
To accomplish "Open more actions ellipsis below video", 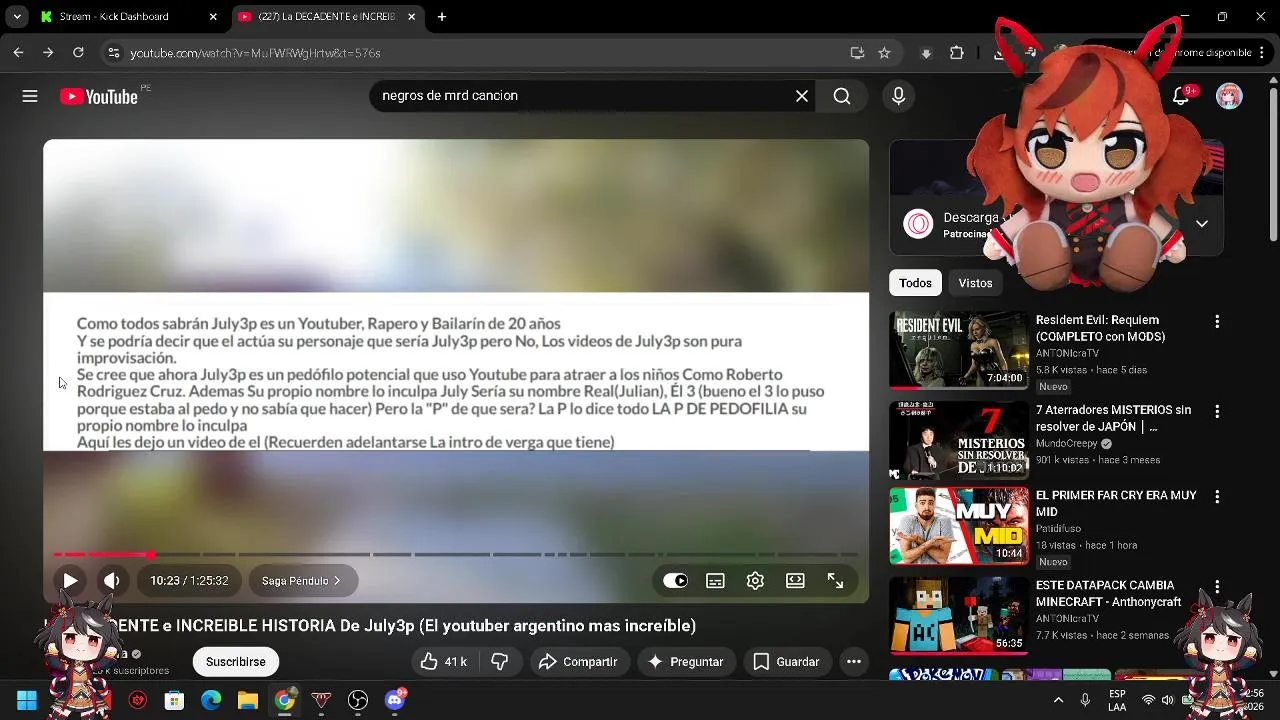I will [853, 662].
